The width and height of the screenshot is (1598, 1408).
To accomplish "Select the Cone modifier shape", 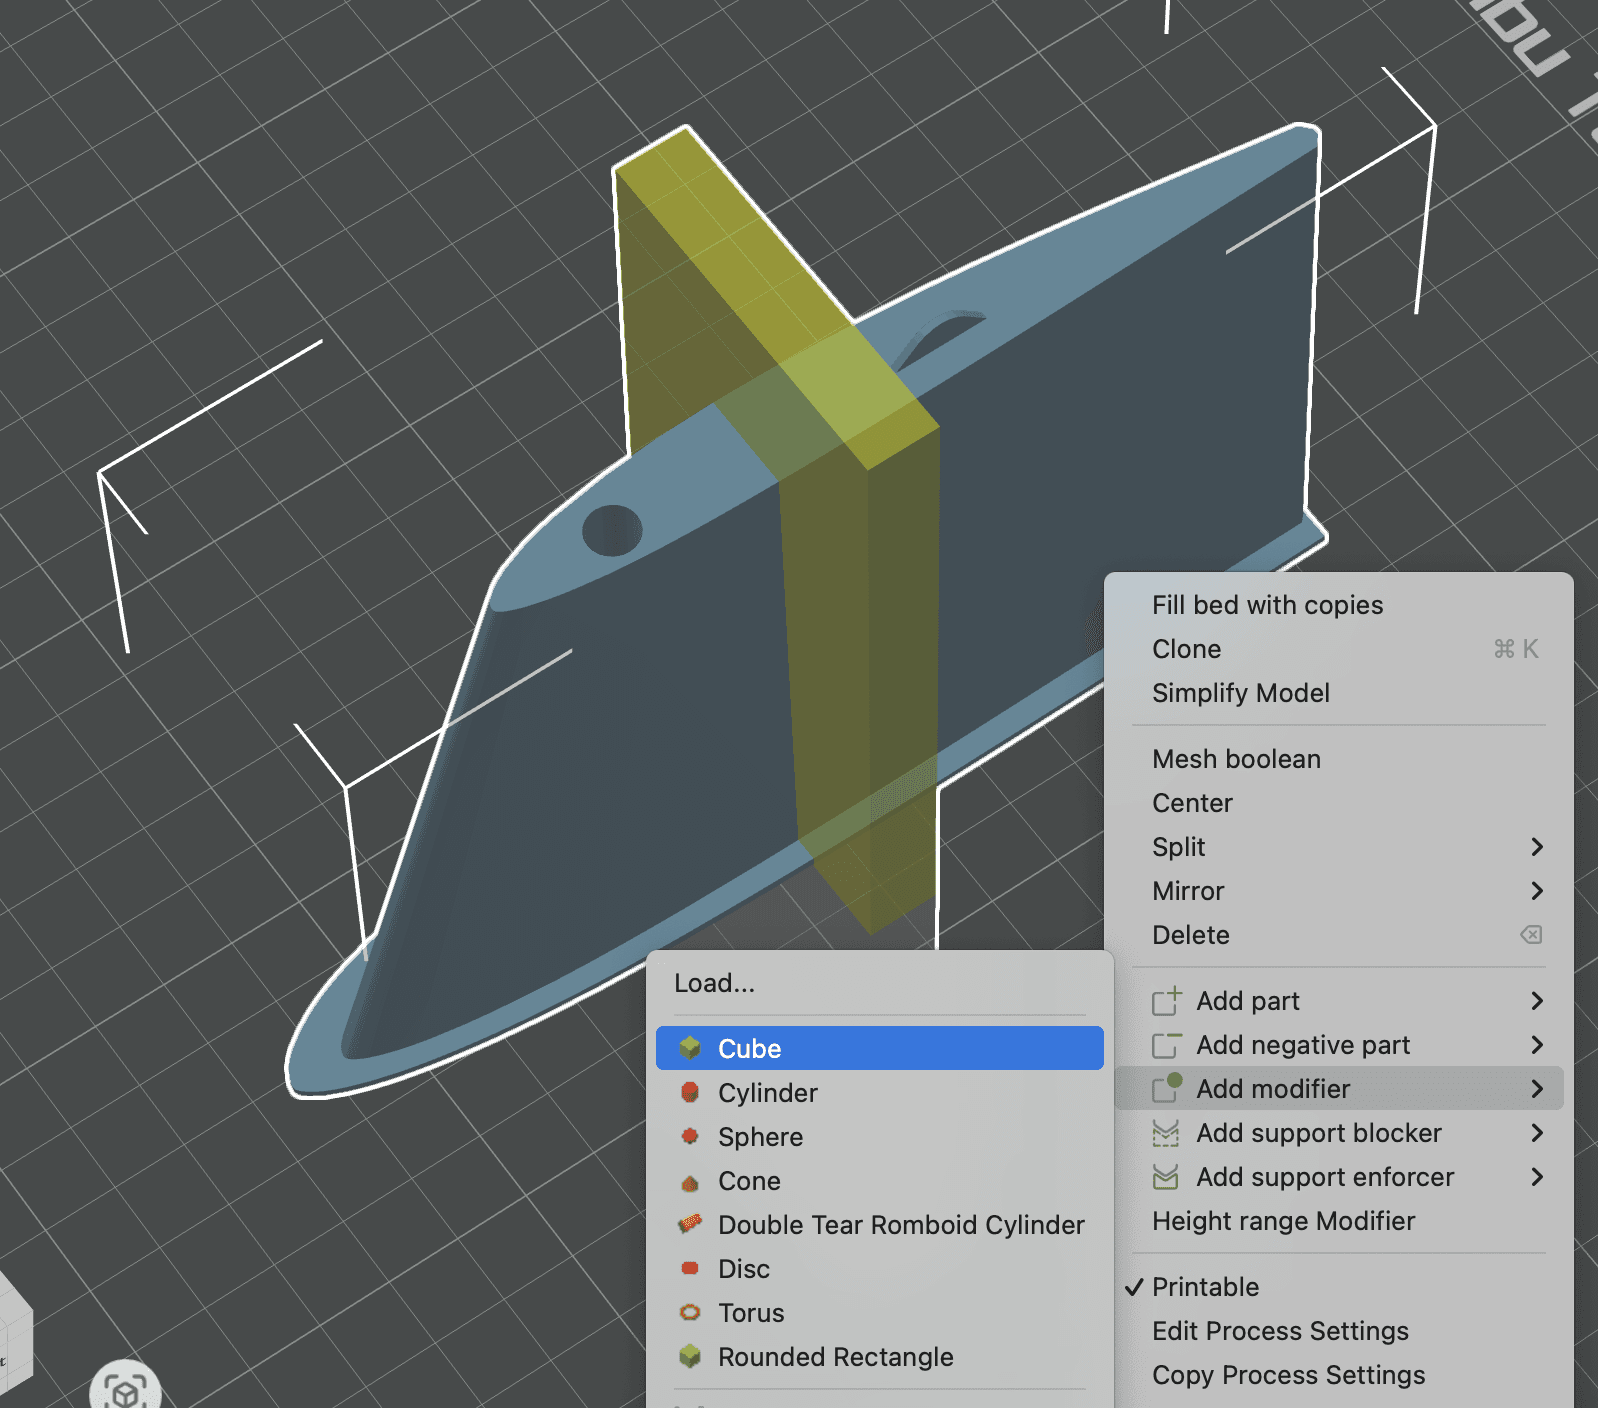I will (x=879, y=1180).
